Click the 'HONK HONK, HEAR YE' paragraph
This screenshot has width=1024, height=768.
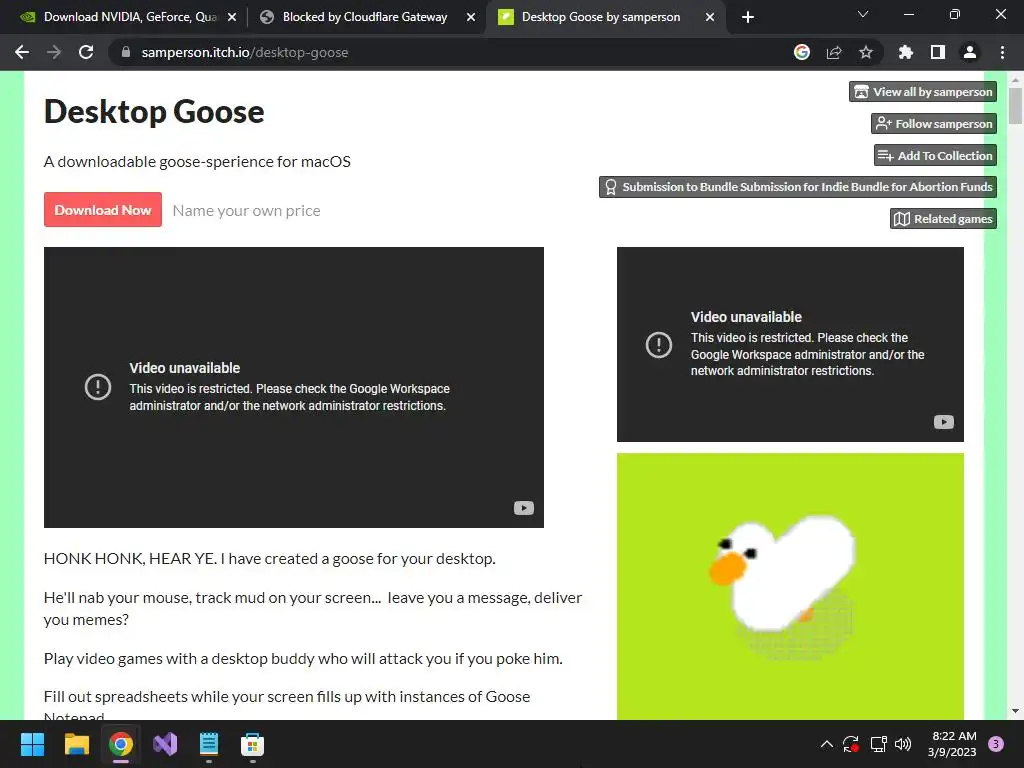pos(270,559)
